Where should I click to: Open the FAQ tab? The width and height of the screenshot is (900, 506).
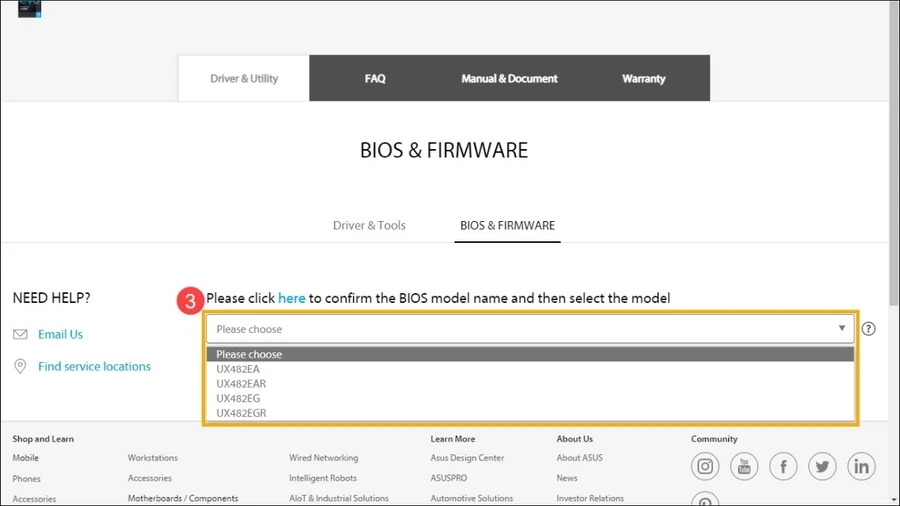375,78
